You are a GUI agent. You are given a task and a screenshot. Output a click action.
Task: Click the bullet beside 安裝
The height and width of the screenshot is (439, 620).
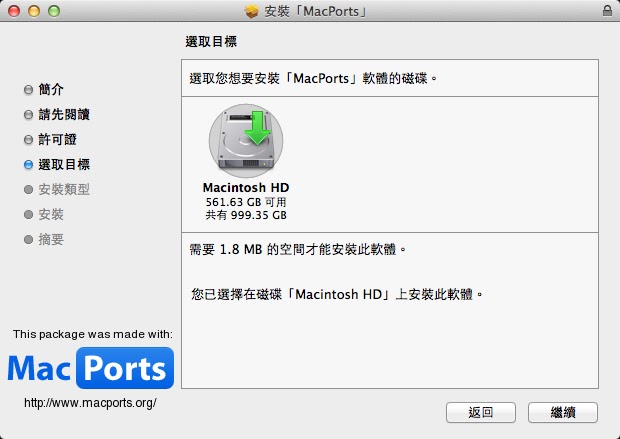28,214
